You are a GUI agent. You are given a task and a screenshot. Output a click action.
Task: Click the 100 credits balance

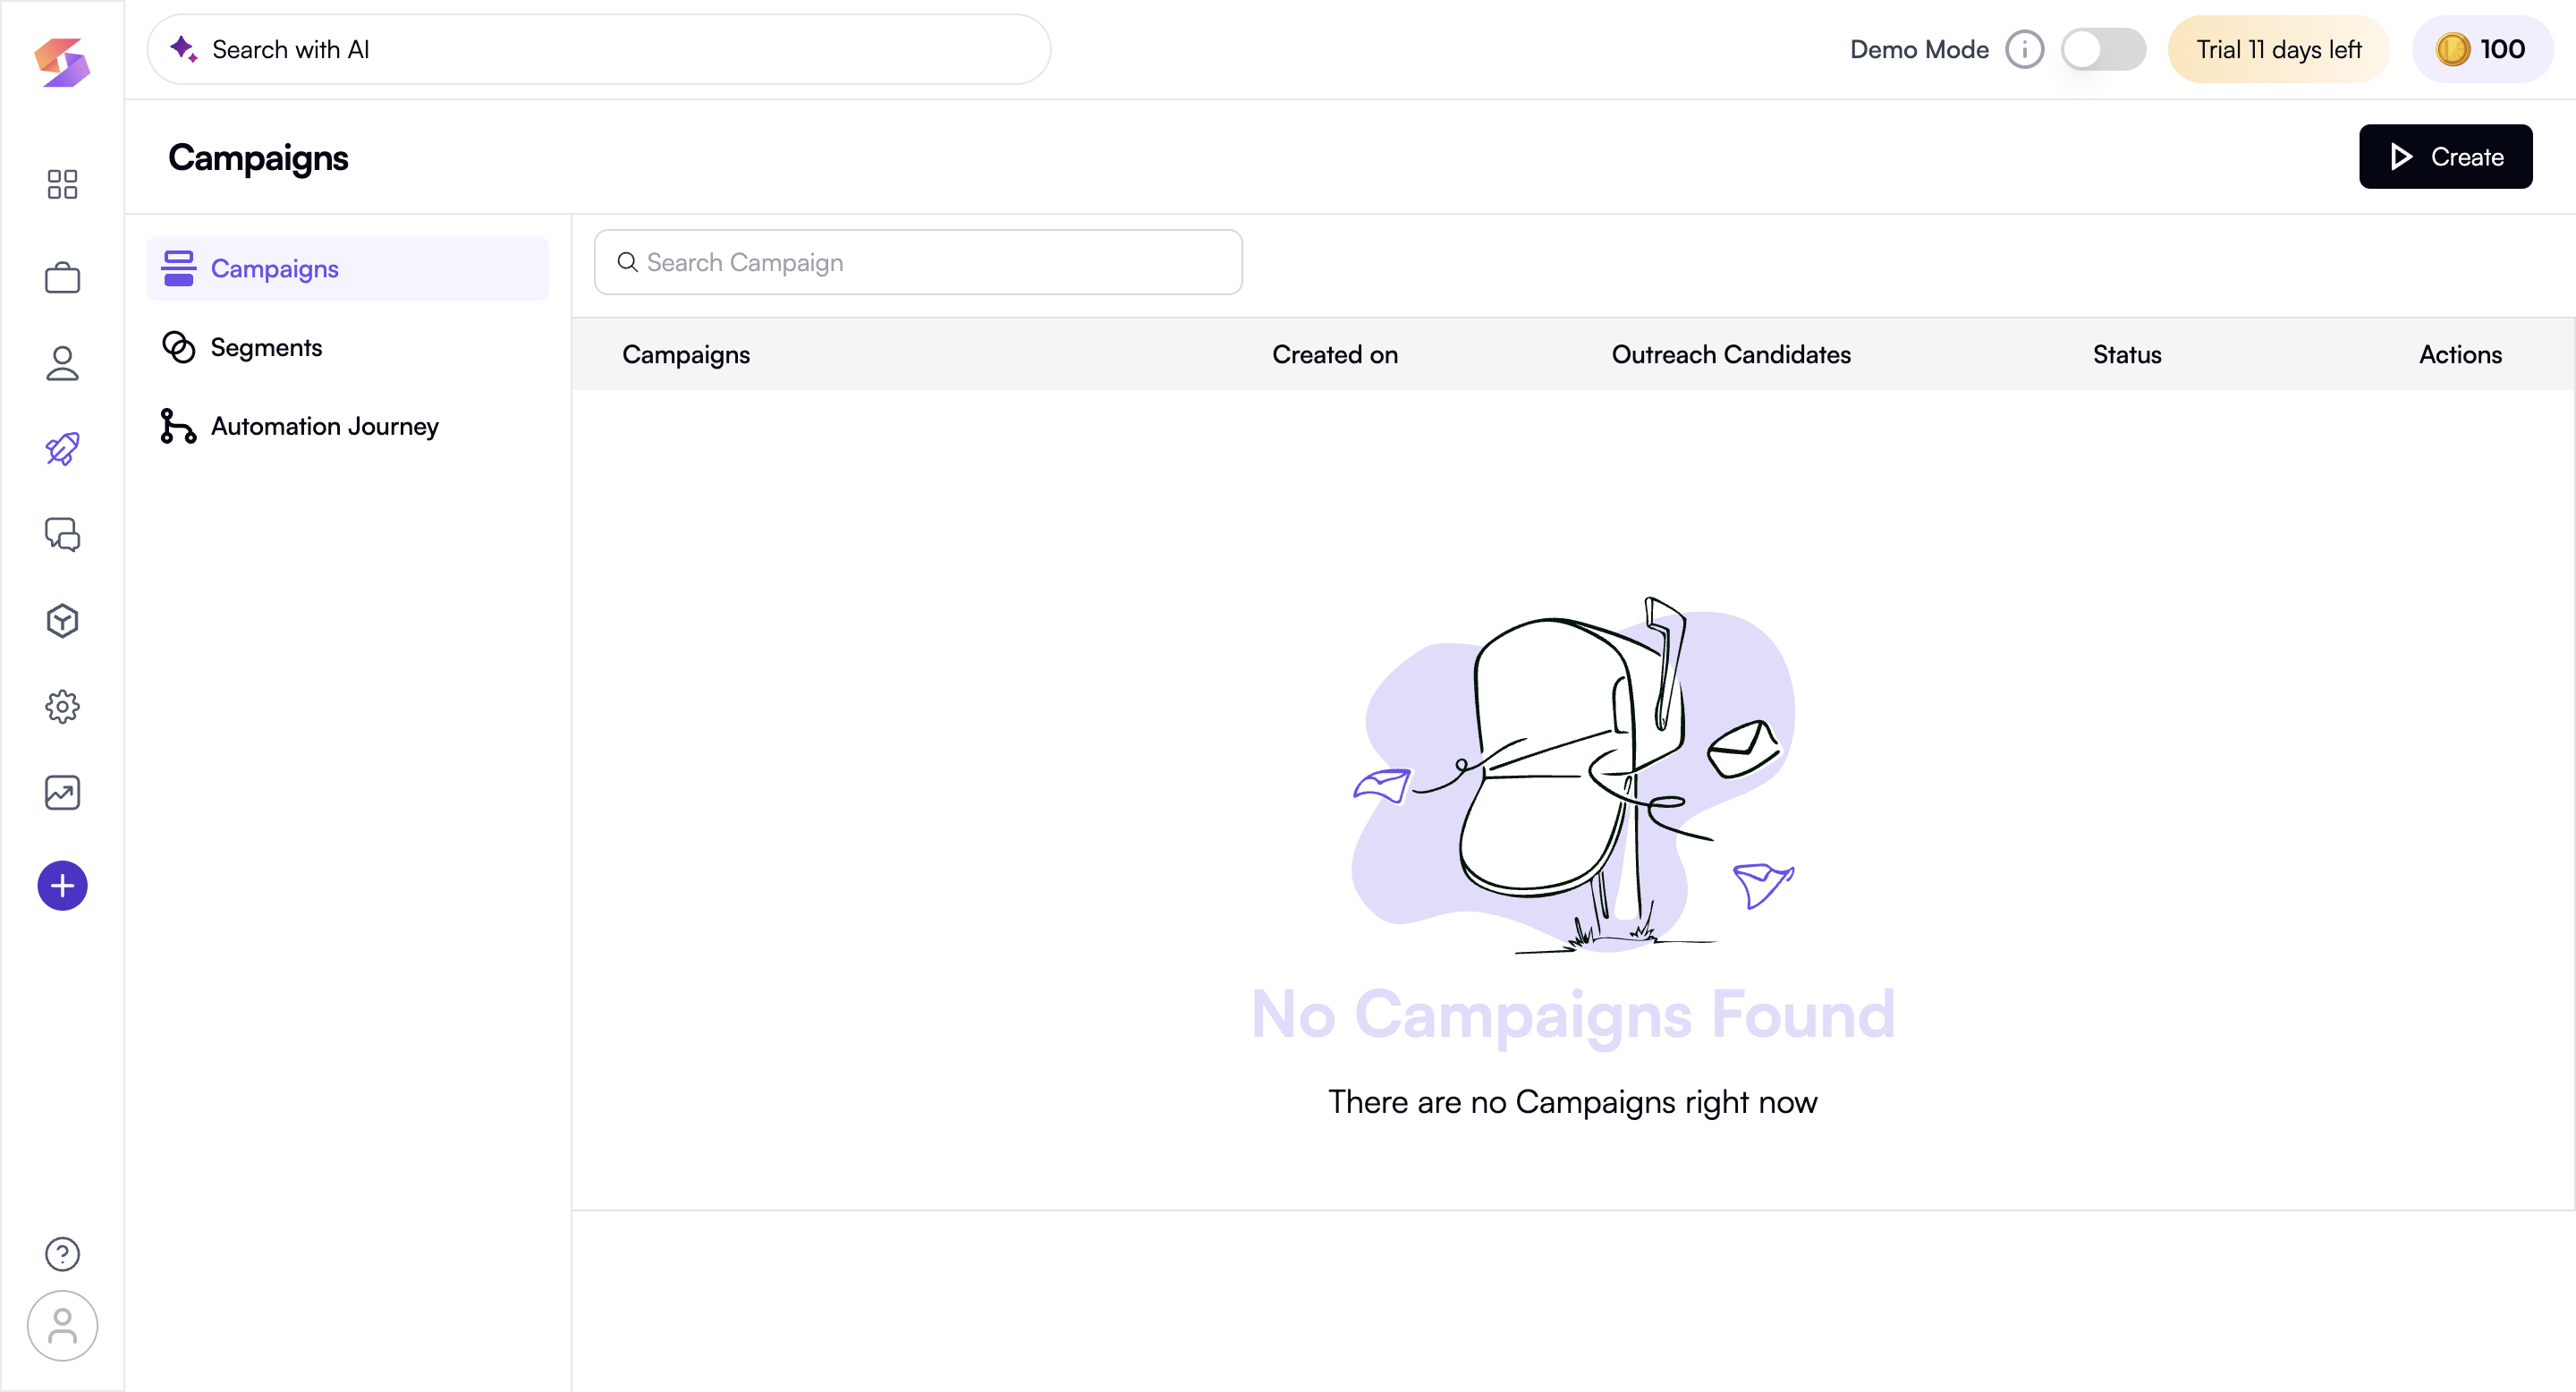[x=2483, y=49]
